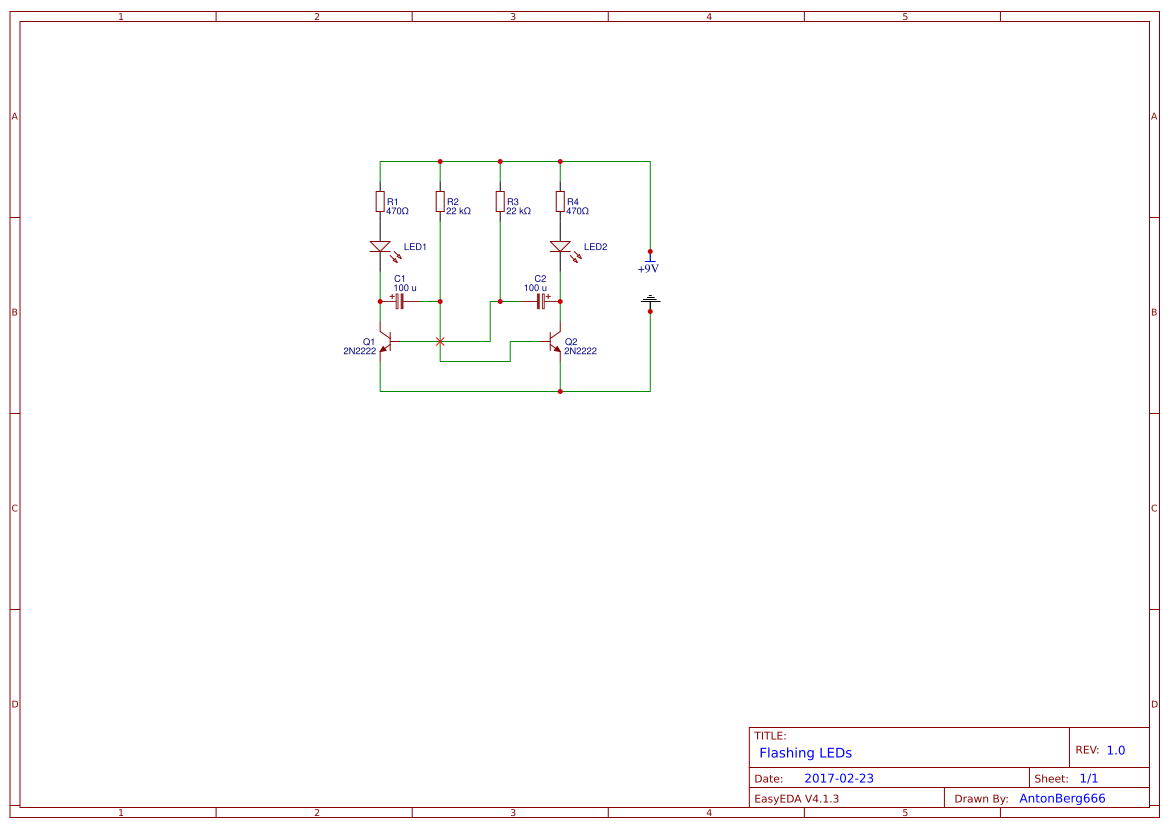Select the C2 100u capacitor symbol

[x=538, y=299]
